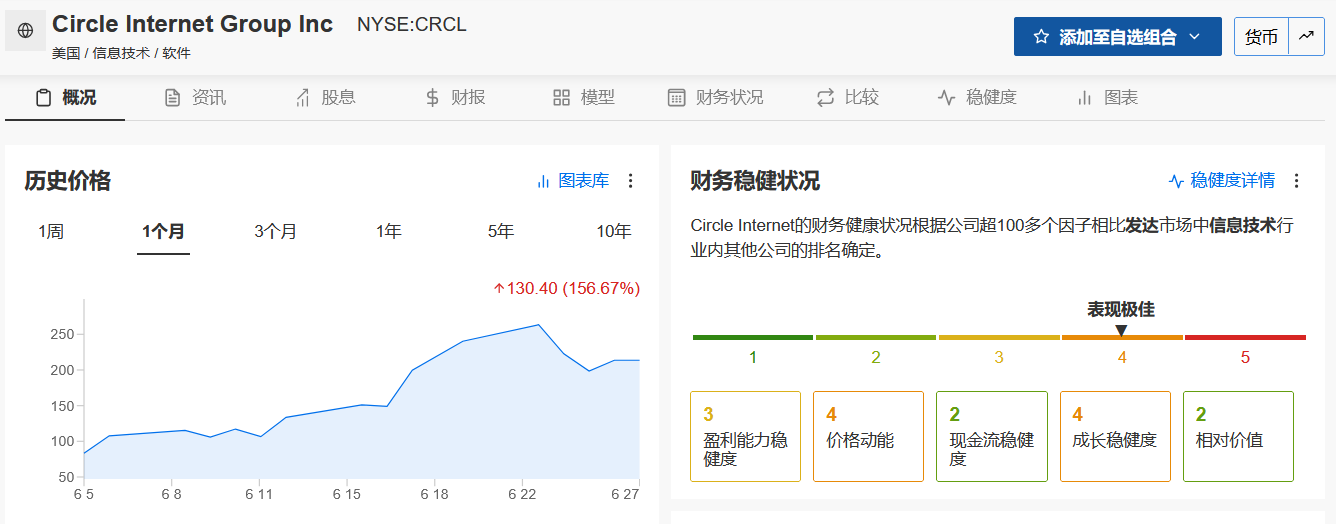Open the 图表库 link

point(573,181)
